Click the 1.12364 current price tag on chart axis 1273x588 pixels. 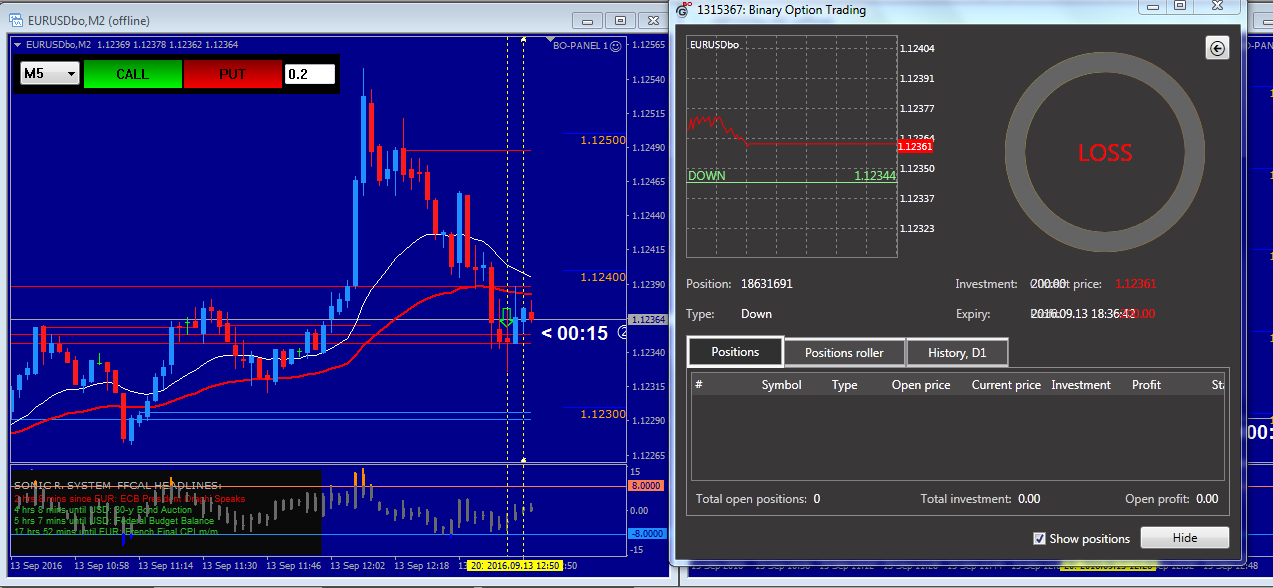pos(647,320)
